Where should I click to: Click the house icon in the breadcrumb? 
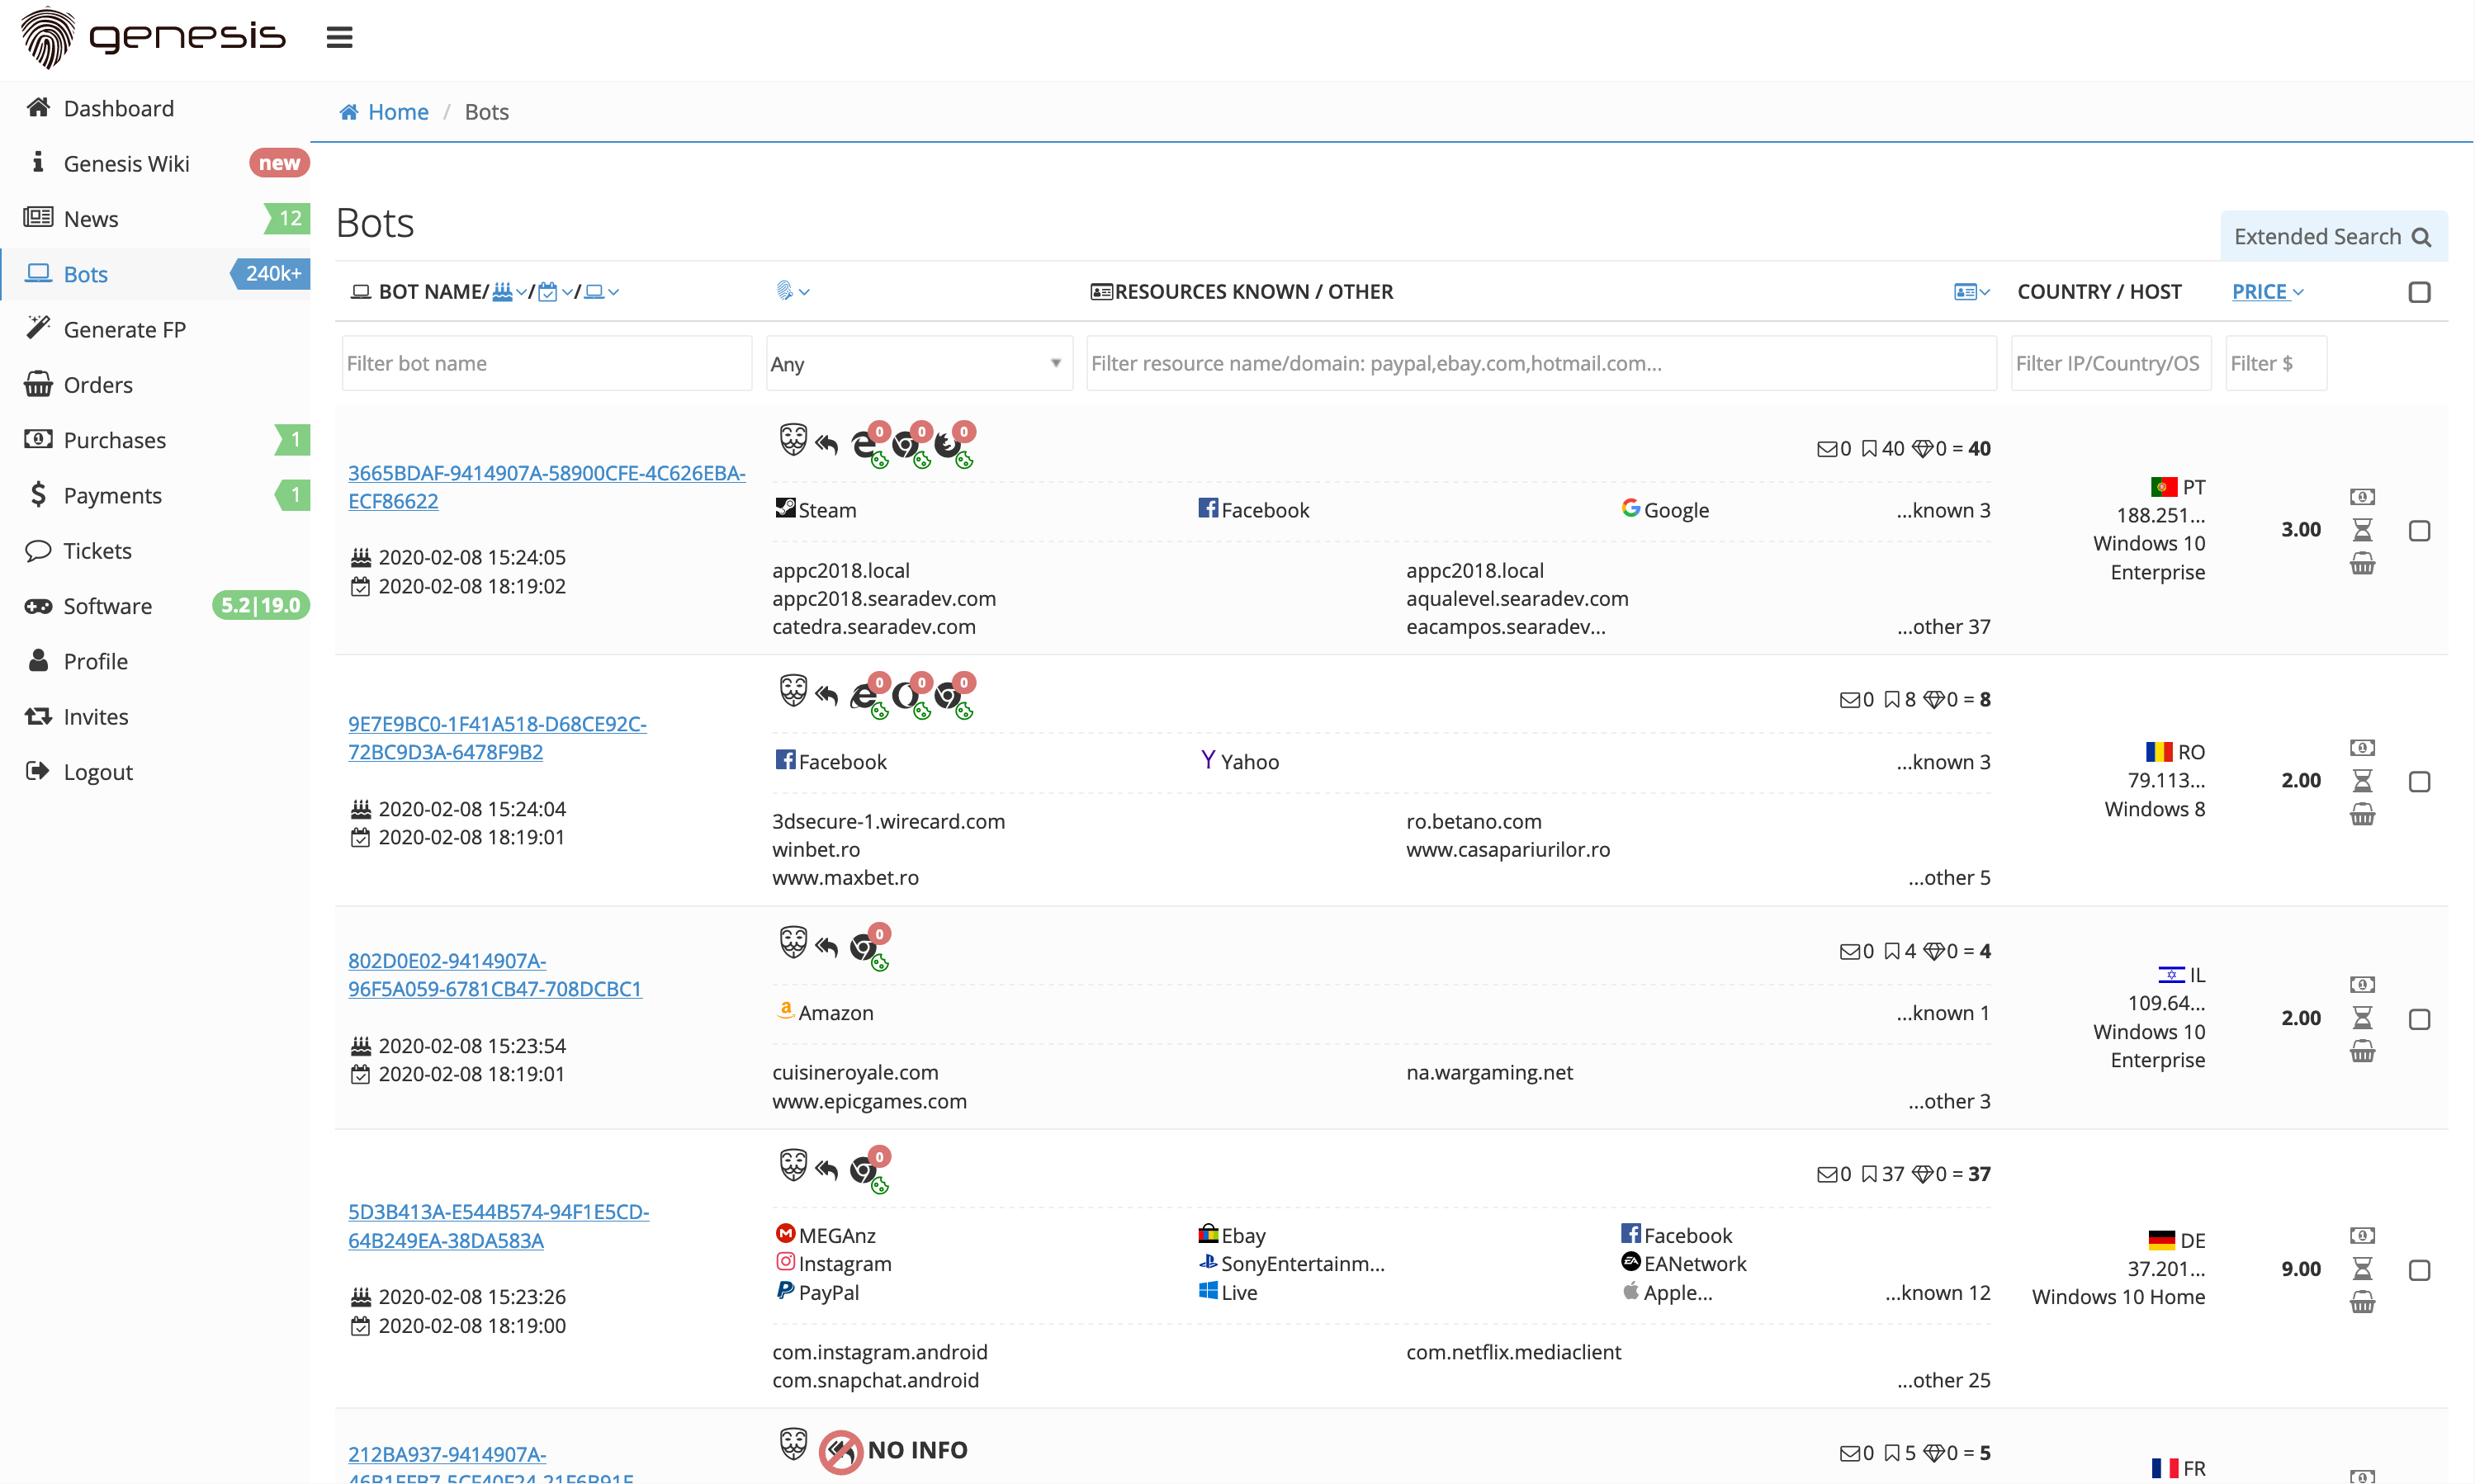coord(349,112)
